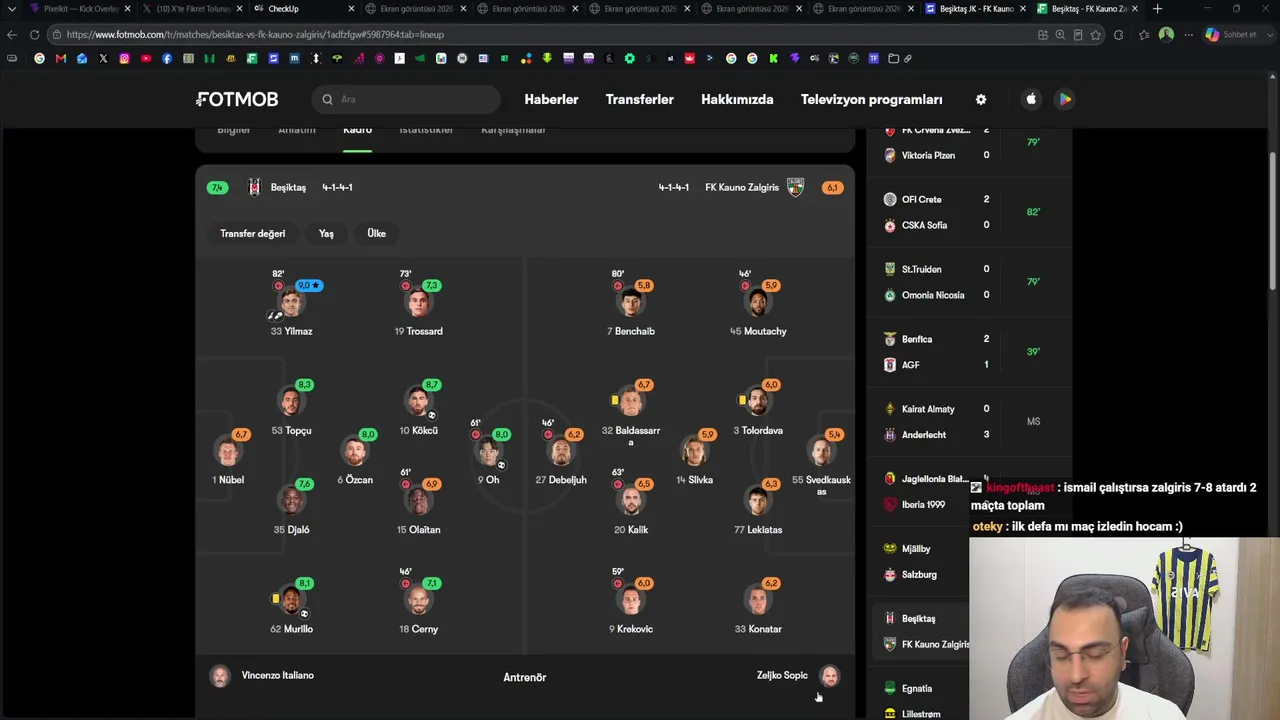Open the Transferler menu
Image resolution: width=1280 pixels, height=720 pixels.
[x=639, y=99]
